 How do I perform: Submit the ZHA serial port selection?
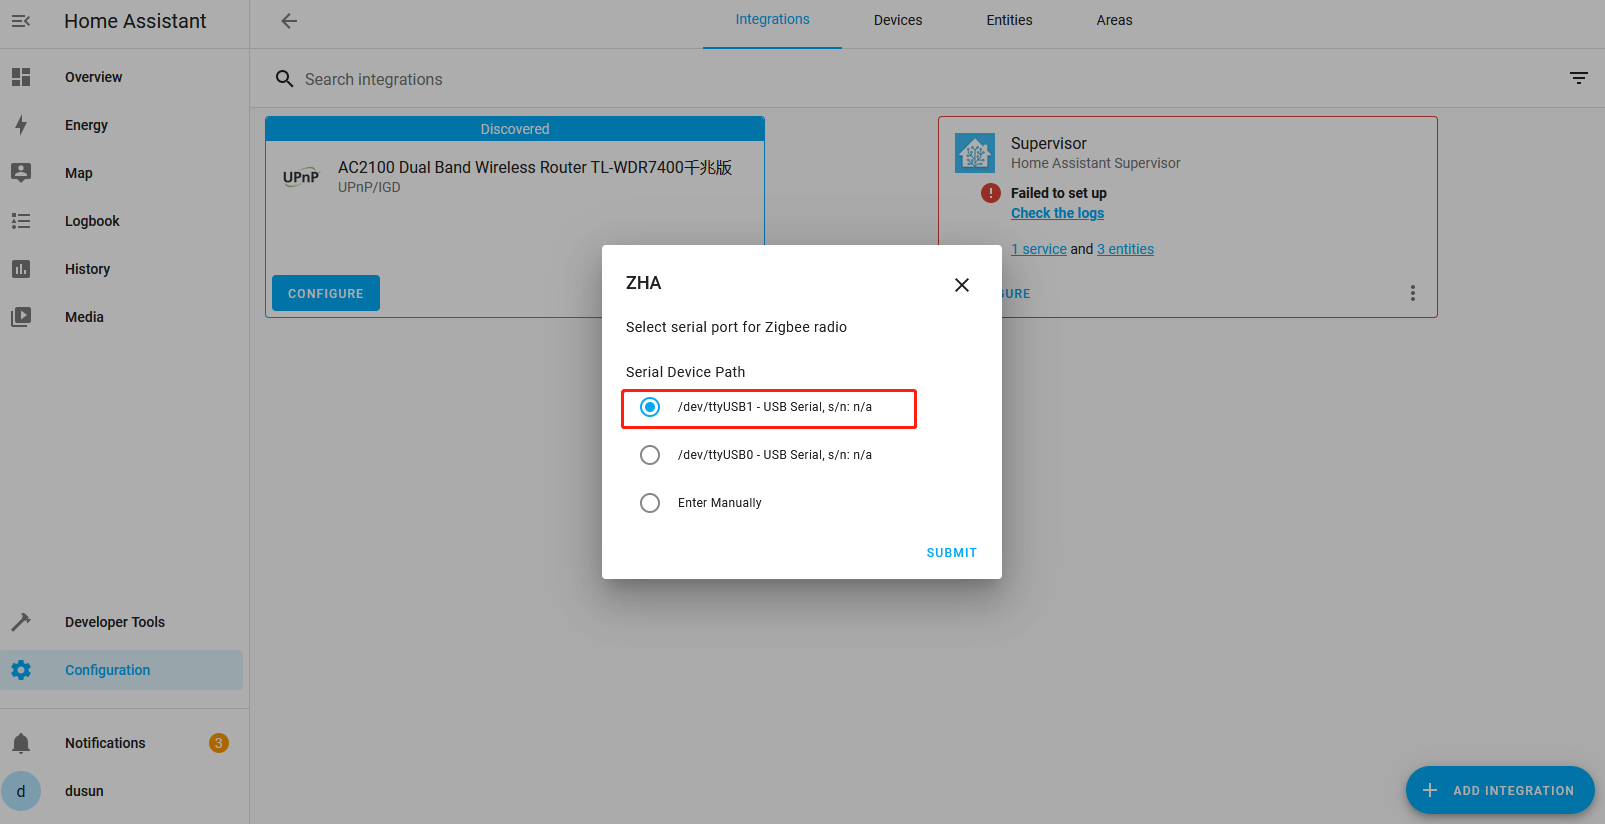point(952,553)
